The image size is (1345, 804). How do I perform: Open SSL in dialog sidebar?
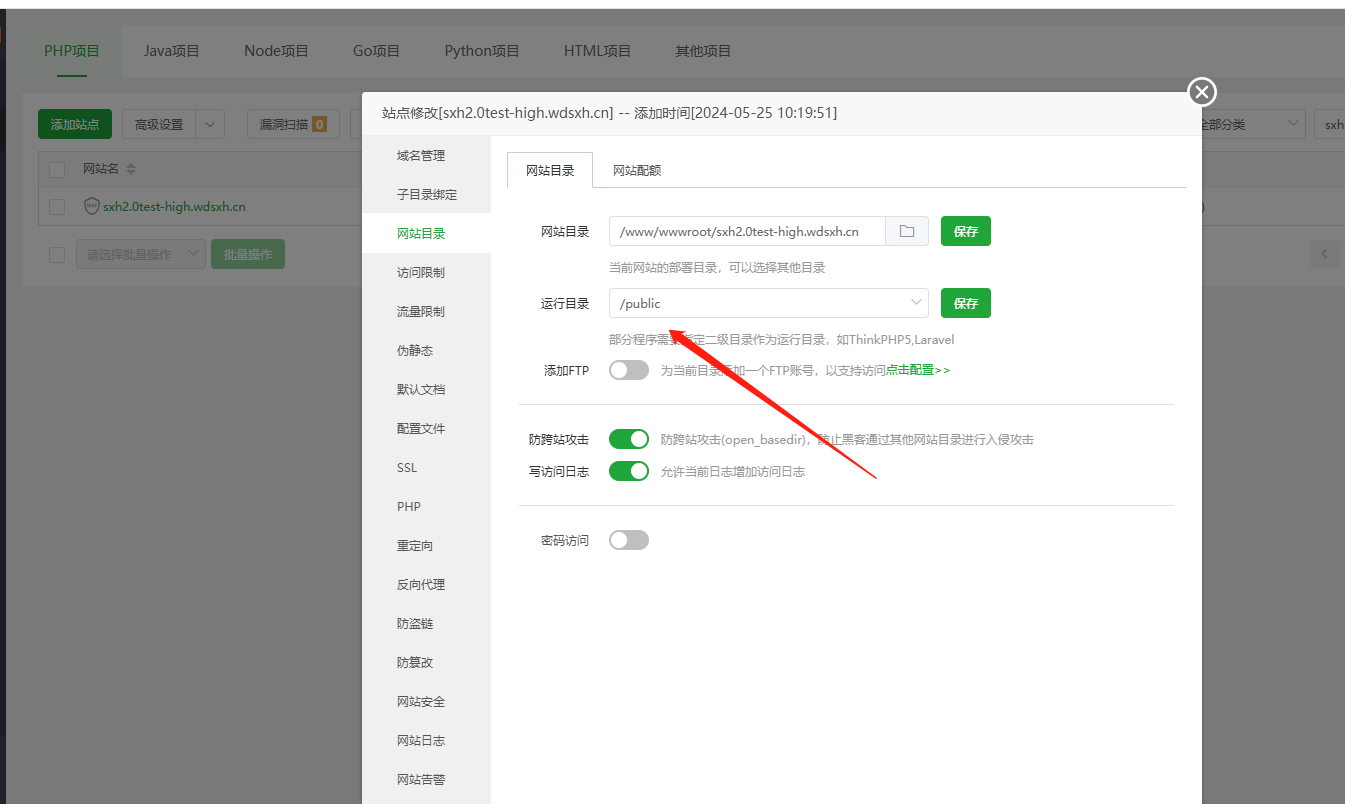[427, 467]
